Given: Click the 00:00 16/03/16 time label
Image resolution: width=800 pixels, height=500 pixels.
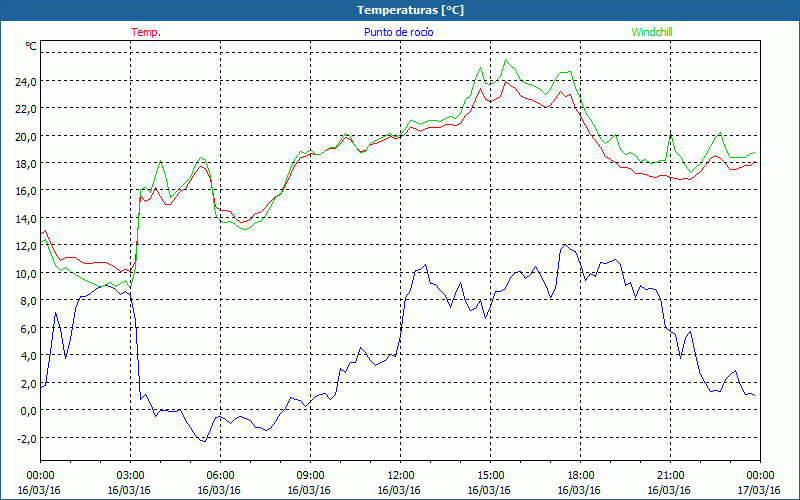Looking at the screenshot, I should tap(39, 483).
